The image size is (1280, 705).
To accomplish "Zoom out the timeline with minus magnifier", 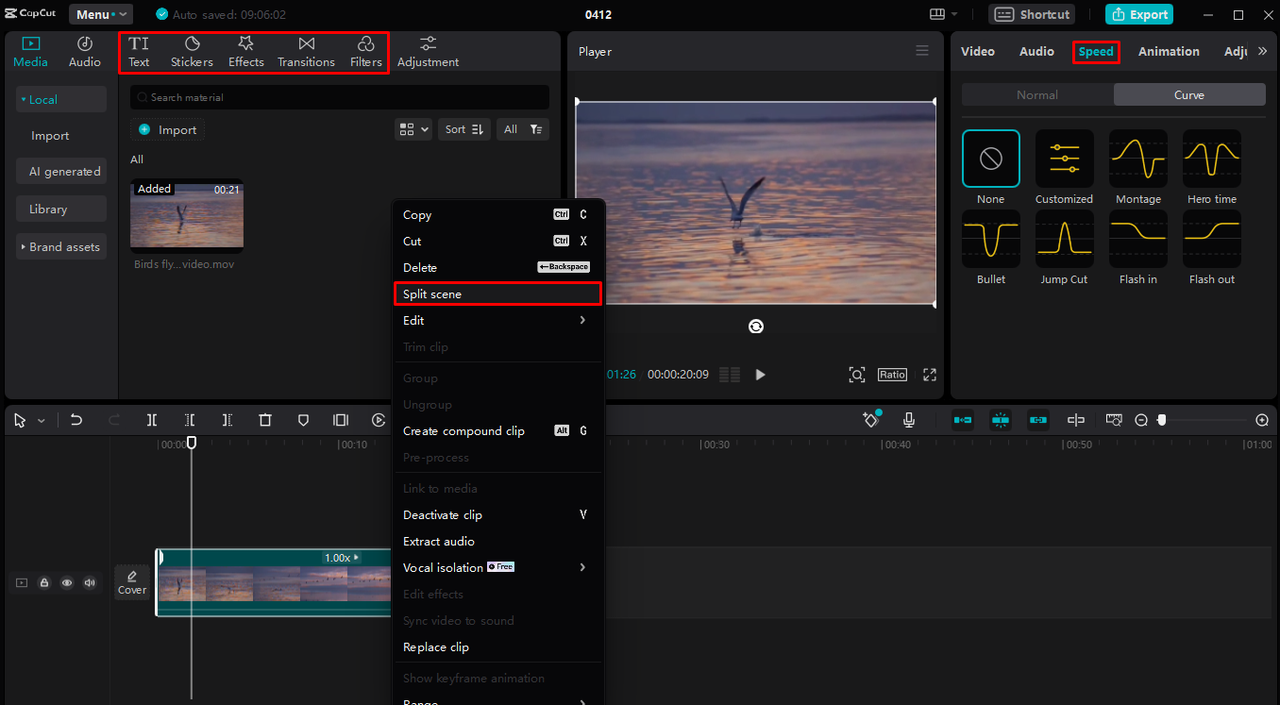I will coord(1141,420).
